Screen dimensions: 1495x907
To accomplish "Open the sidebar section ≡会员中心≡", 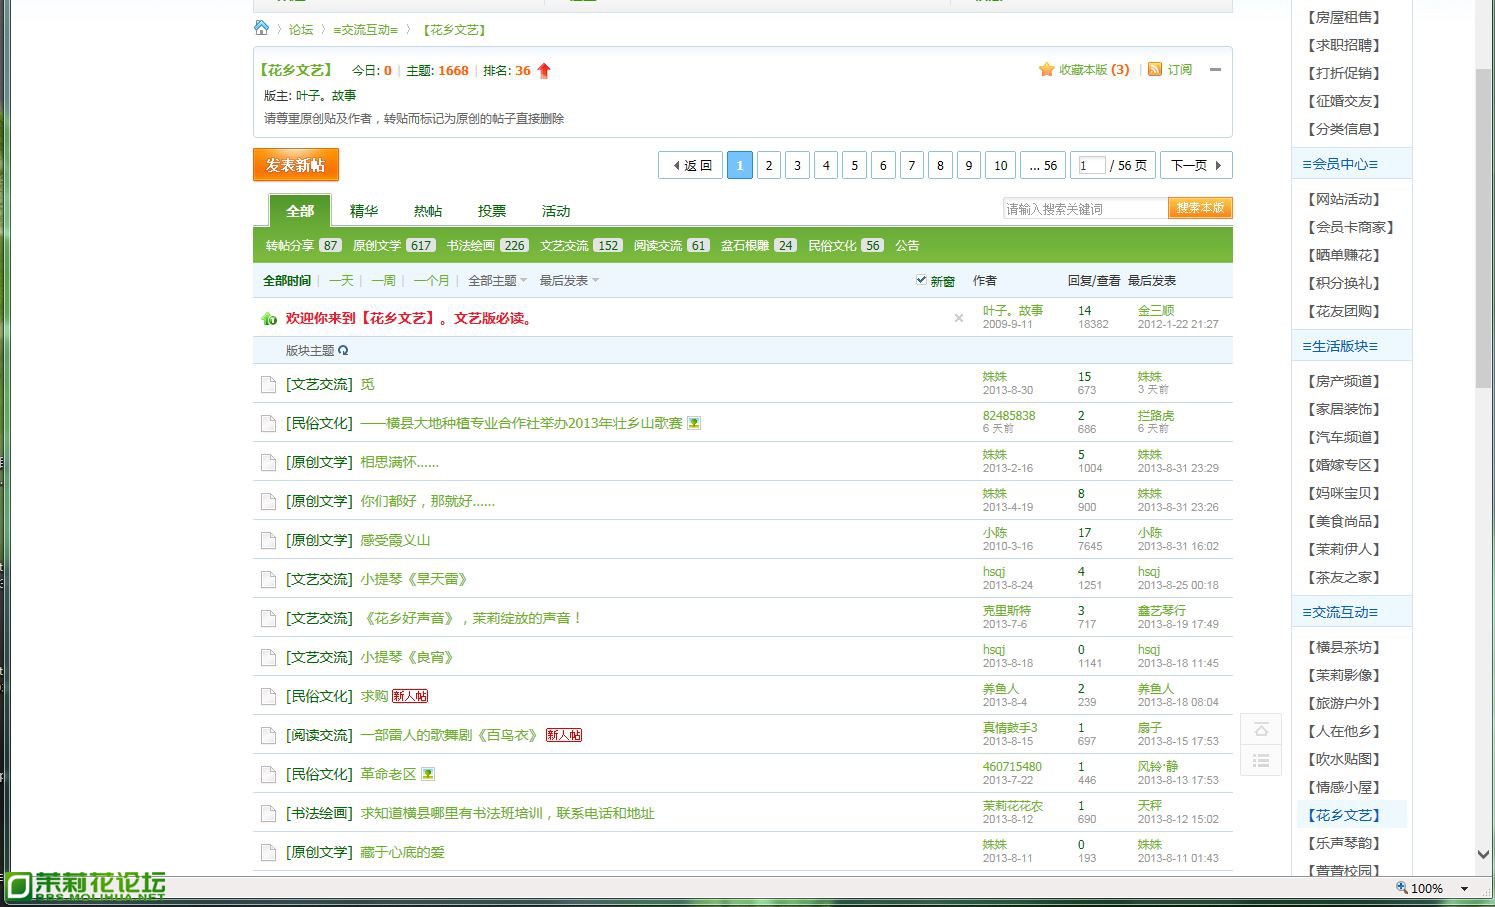I will pos(1340,164).
